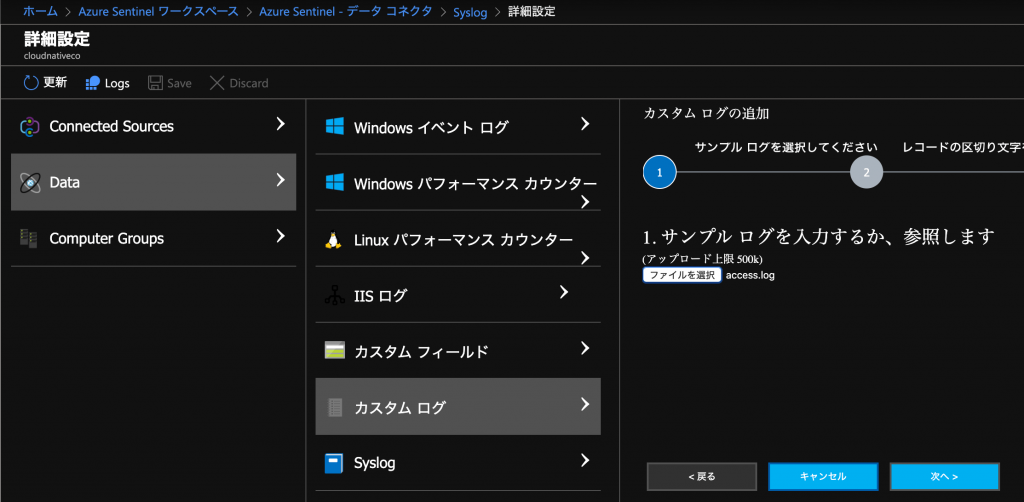Select the カスタム フィールド entry
The height and width of the screenshot is (502, 1024).
458,351
